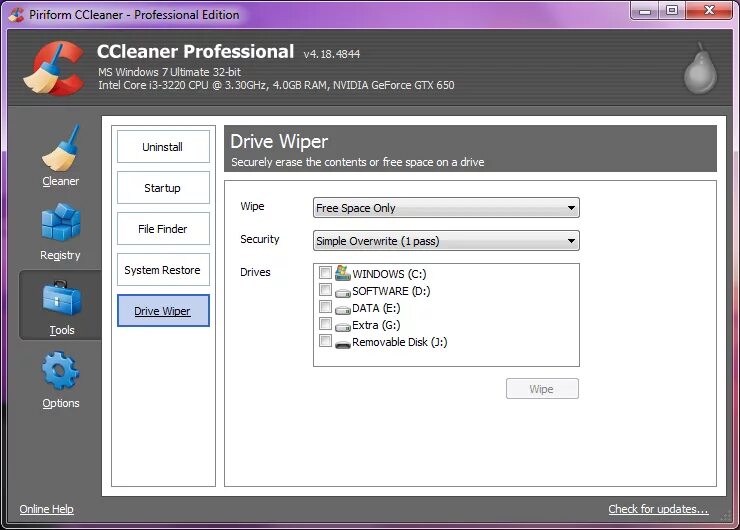Click the title bar CCleaner app icon

tap(16, 14)
